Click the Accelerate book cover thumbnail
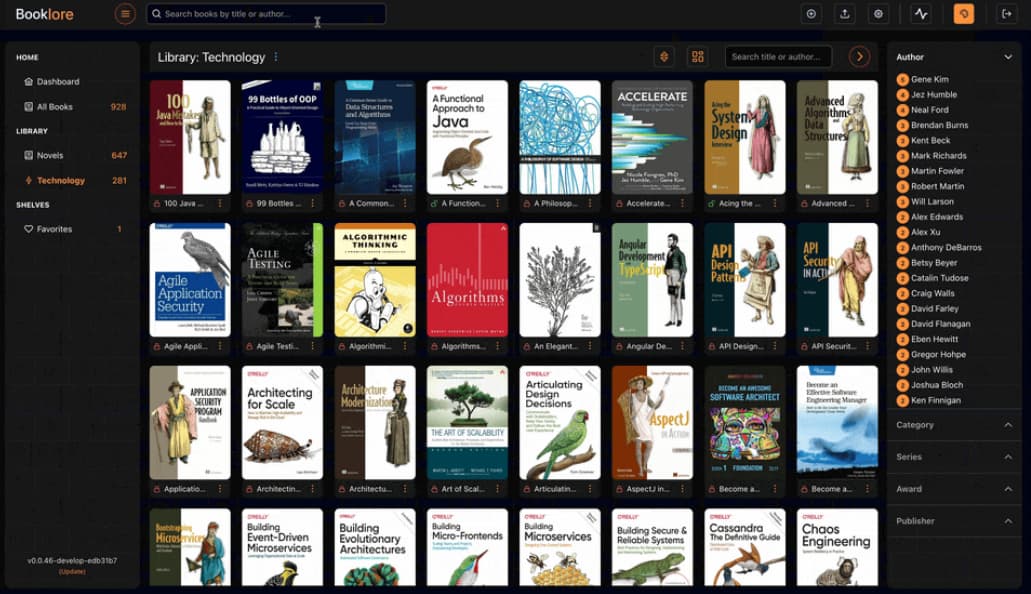The width and height of the screenshot is (1031, 594). [x=651, y=137]
